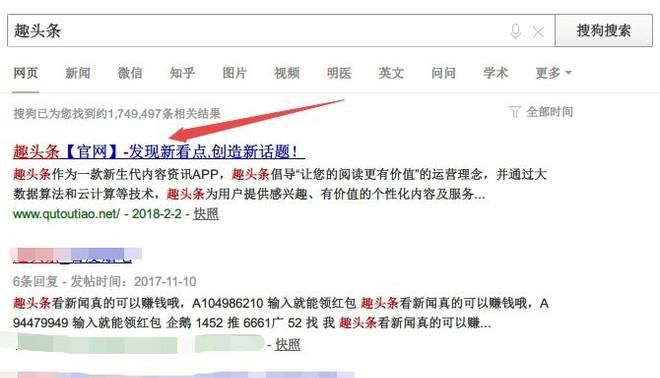The height and width of the screenshot is (378, 660).
Task: Clear the search box with X icon
Action: (x=538, y=32)
